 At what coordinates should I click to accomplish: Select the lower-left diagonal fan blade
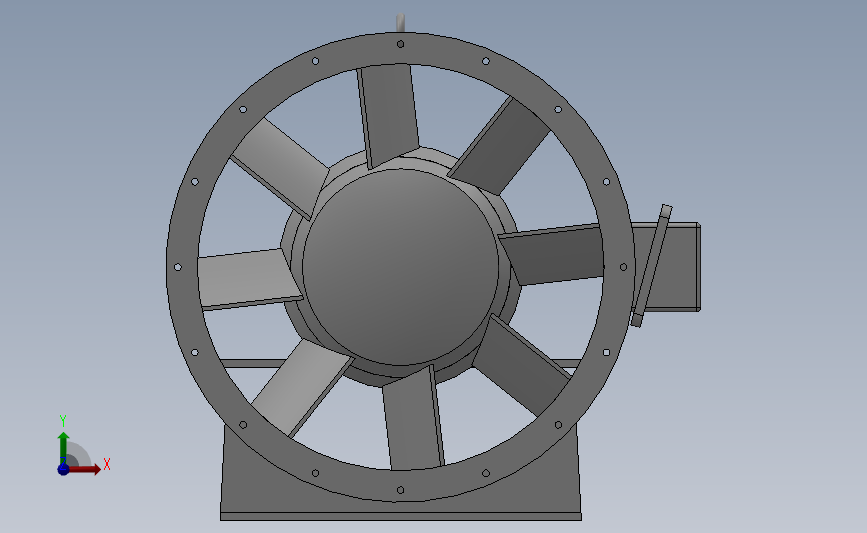pyautogui.click(x=302, y=388)
